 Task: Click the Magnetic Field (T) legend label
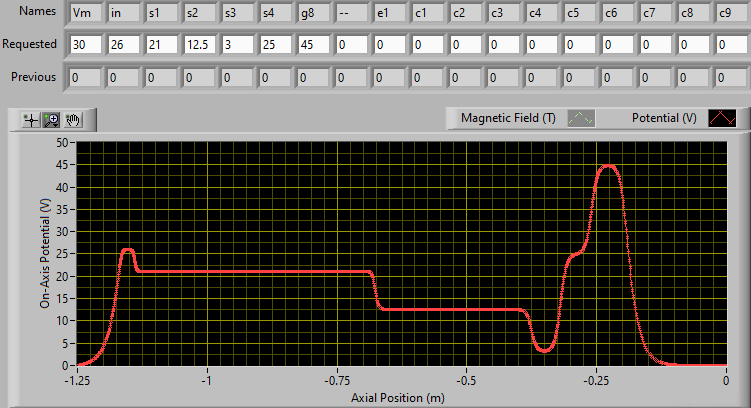[x=508, y=118]
